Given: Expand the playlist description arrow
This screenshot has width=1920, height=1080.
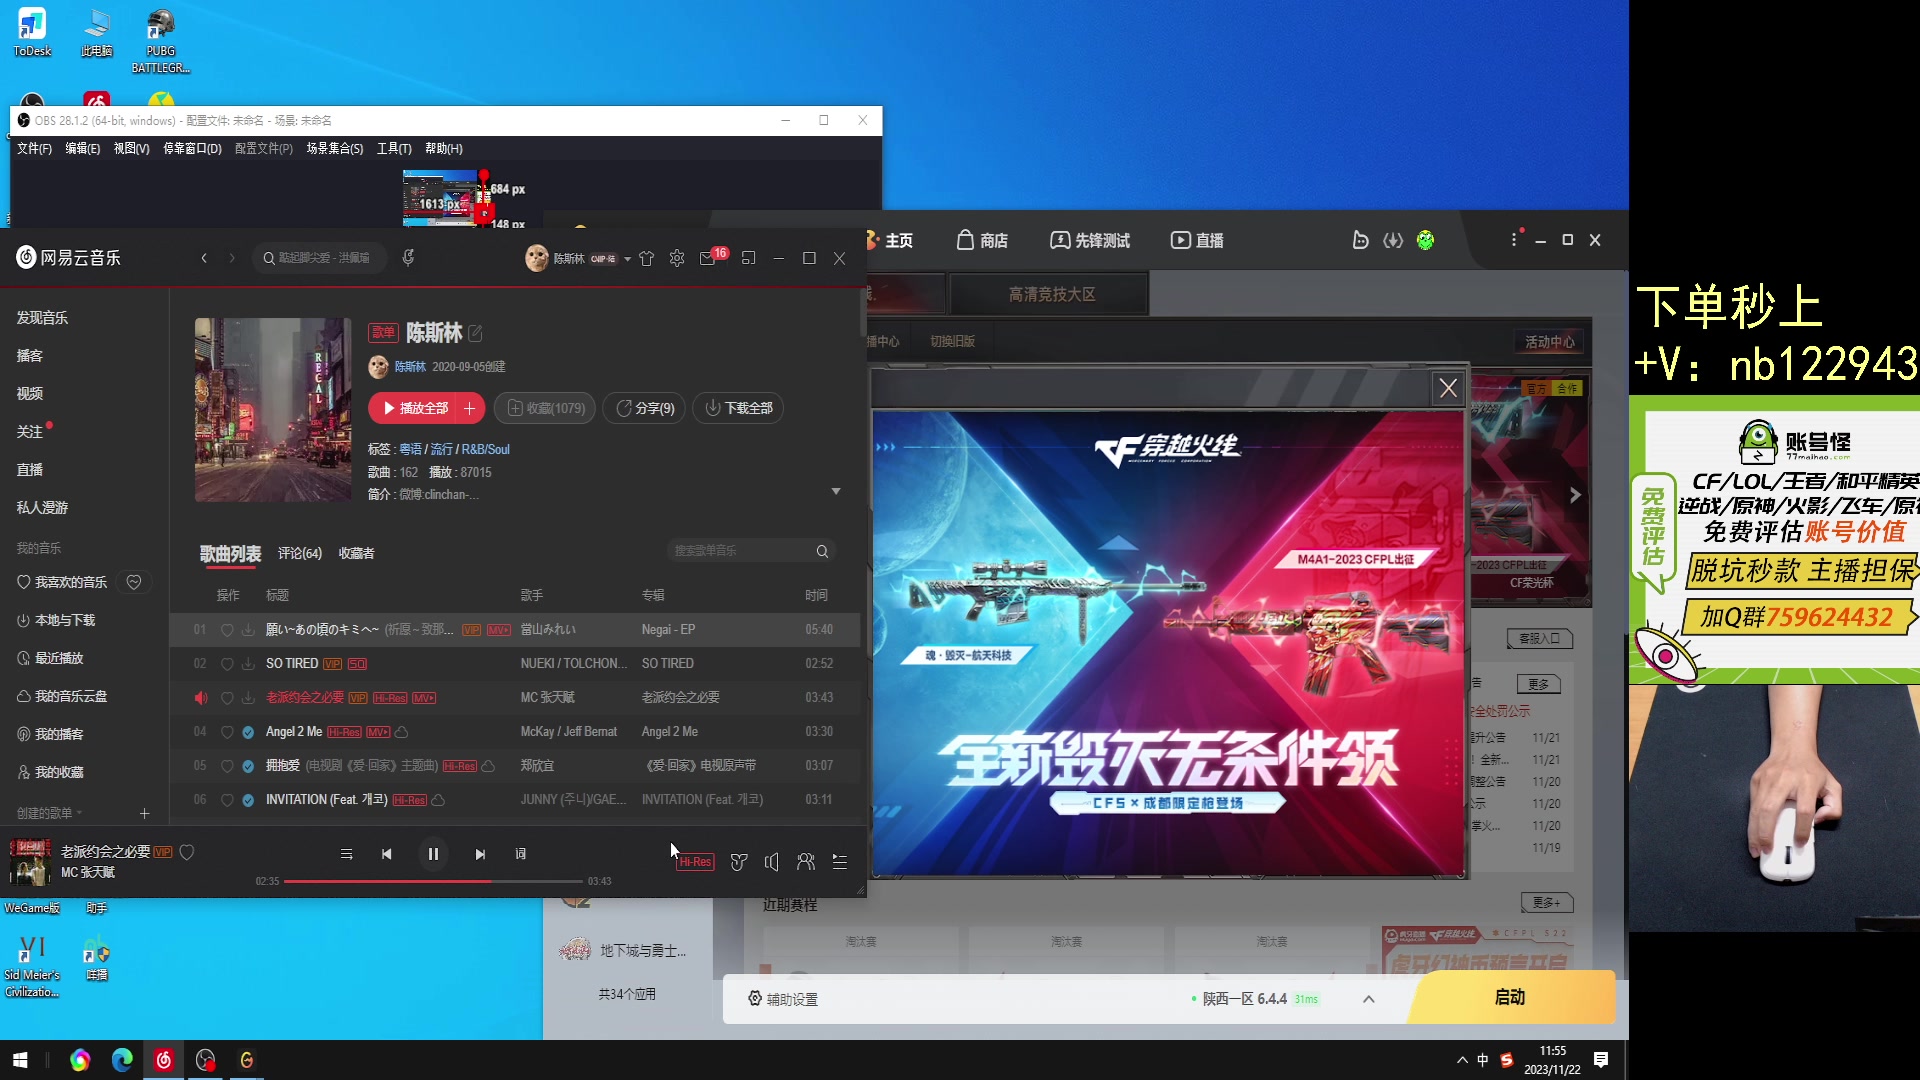Looking at the screenshot, I should click(836, 492).
